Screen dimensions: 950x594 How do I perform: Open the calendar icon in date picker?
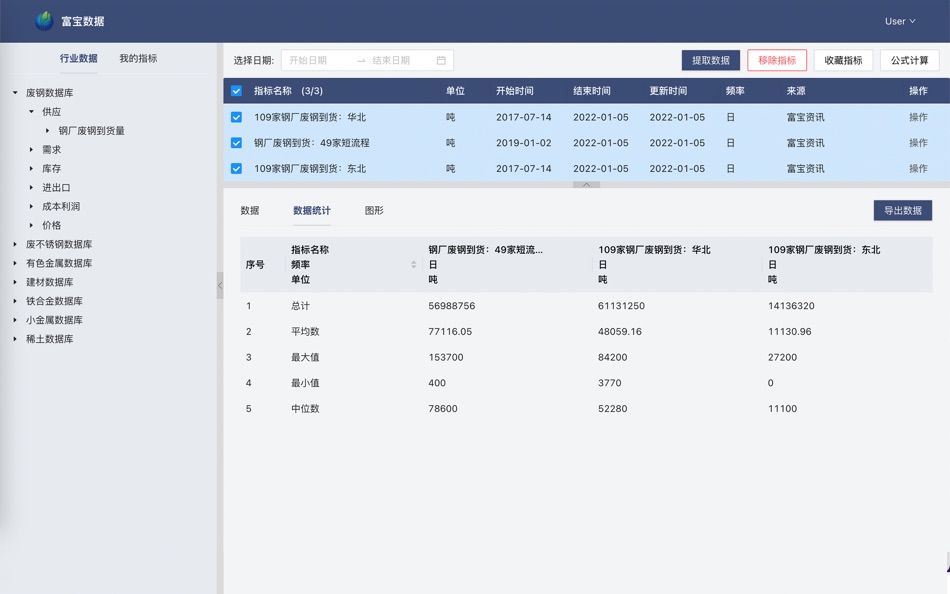click(x=441, y=60)
